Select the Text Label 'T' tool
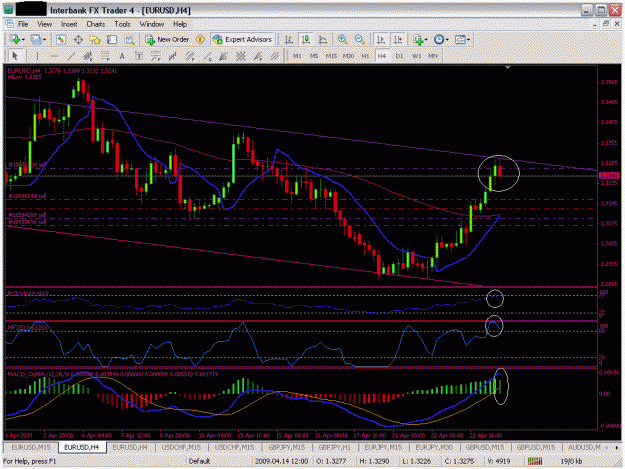 tap(139, 56)
